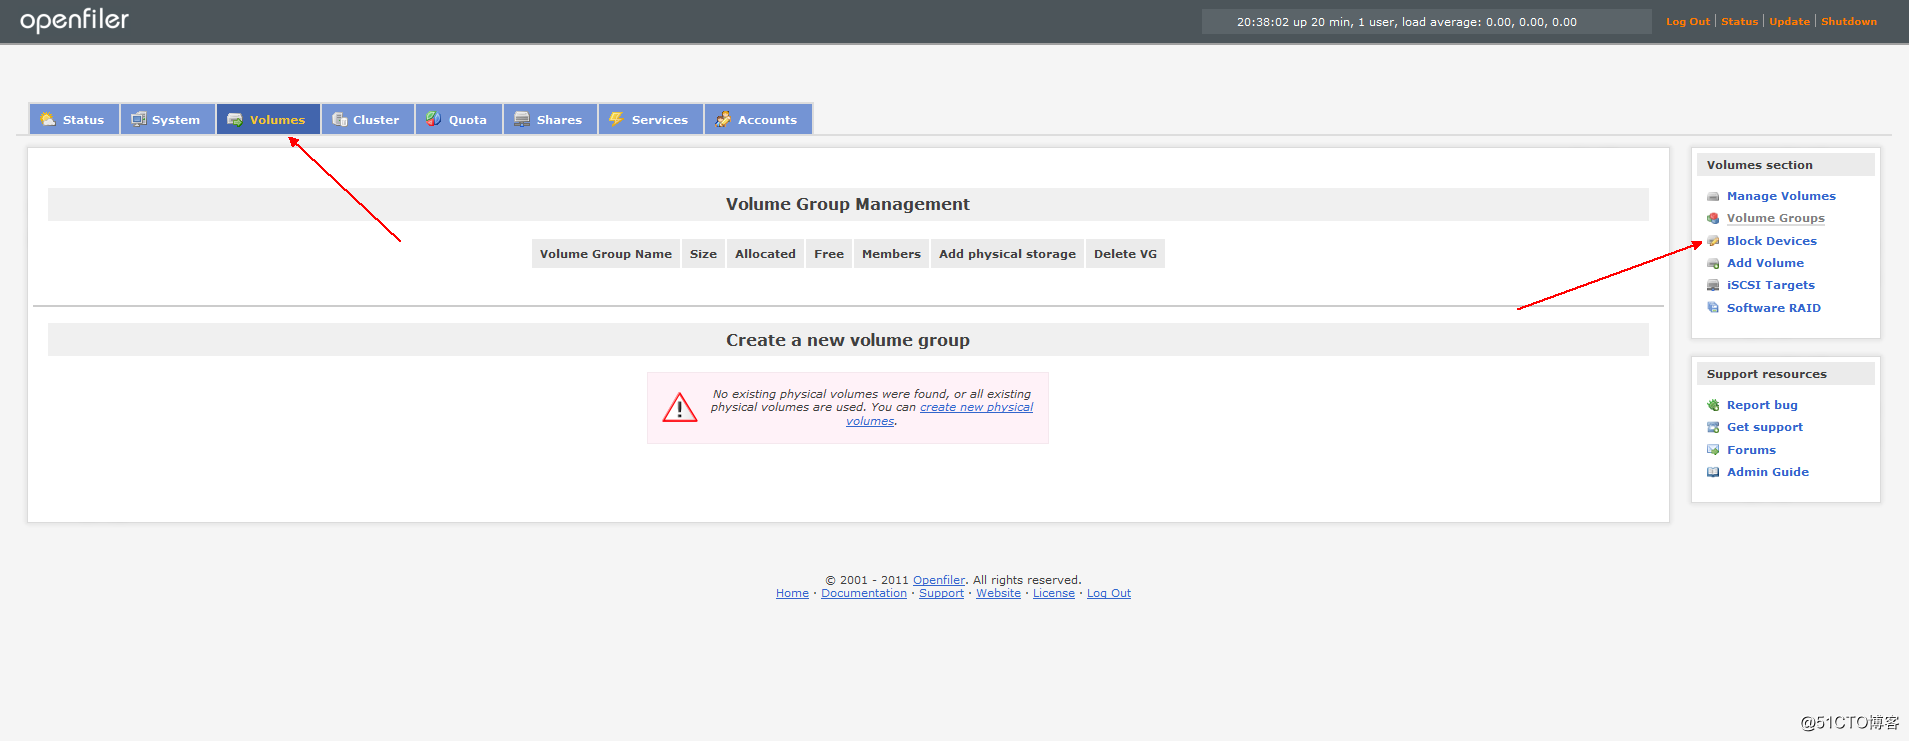The height and width of the screenshot is (741, 1909).
Task: Click the Add physical storage column header
Action: pyautogui.click(x=1007, y=254)
